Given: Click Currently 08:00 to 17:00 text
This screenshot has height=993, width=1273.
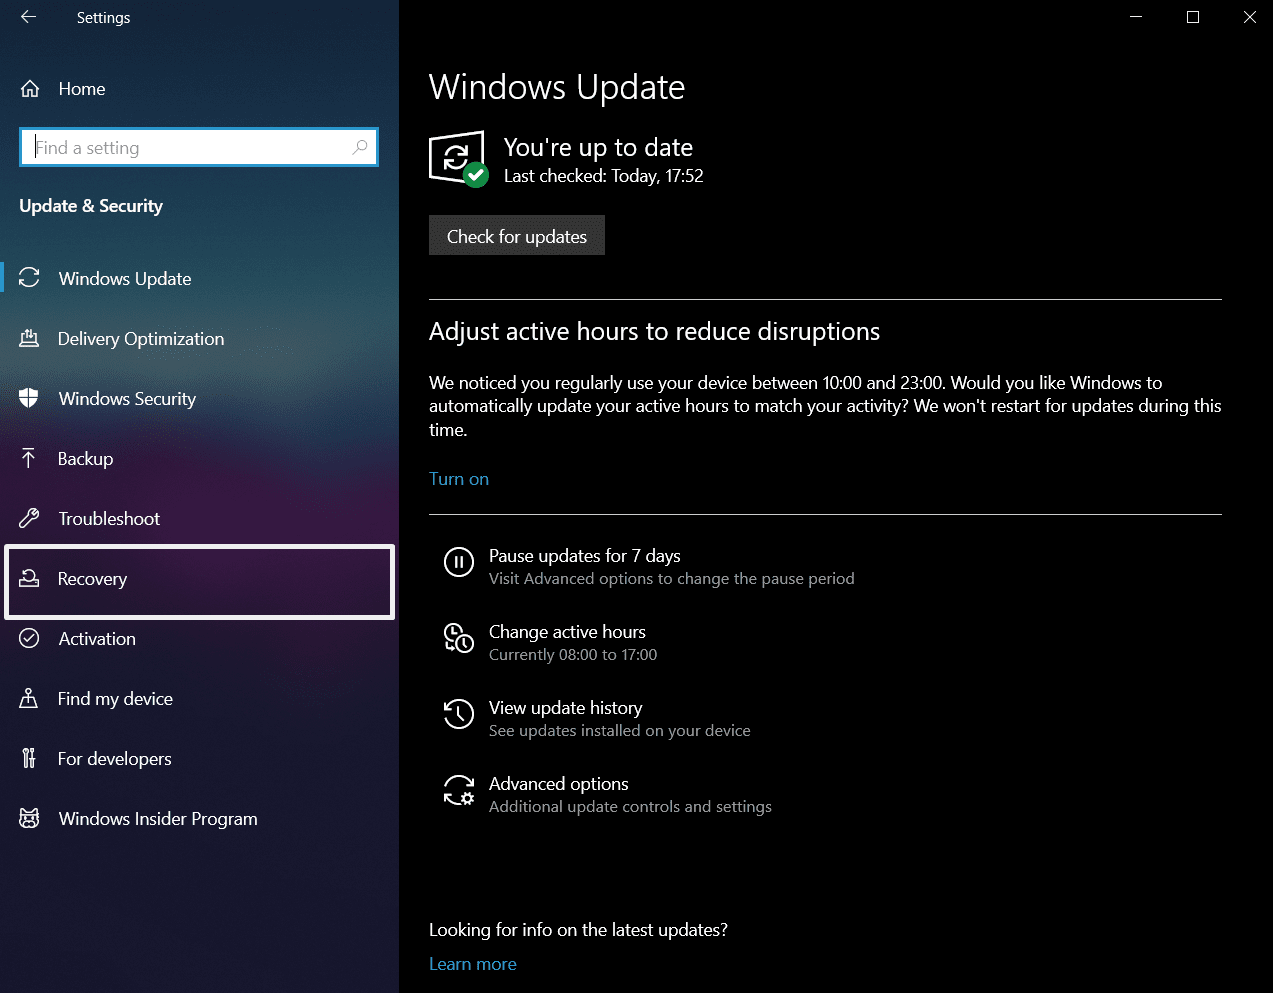Looking at the screenshot, I should [573, 655].
